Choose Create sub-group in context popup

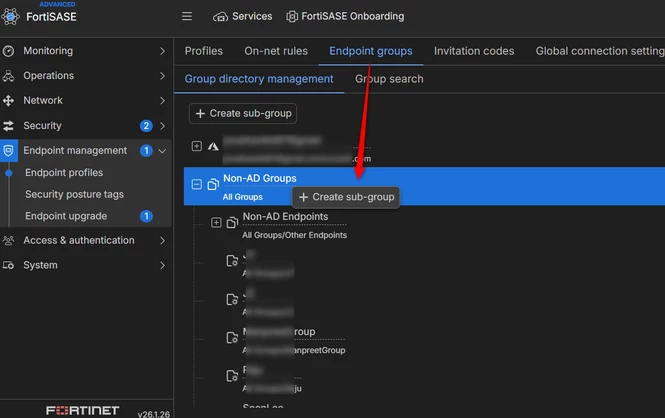346,198
